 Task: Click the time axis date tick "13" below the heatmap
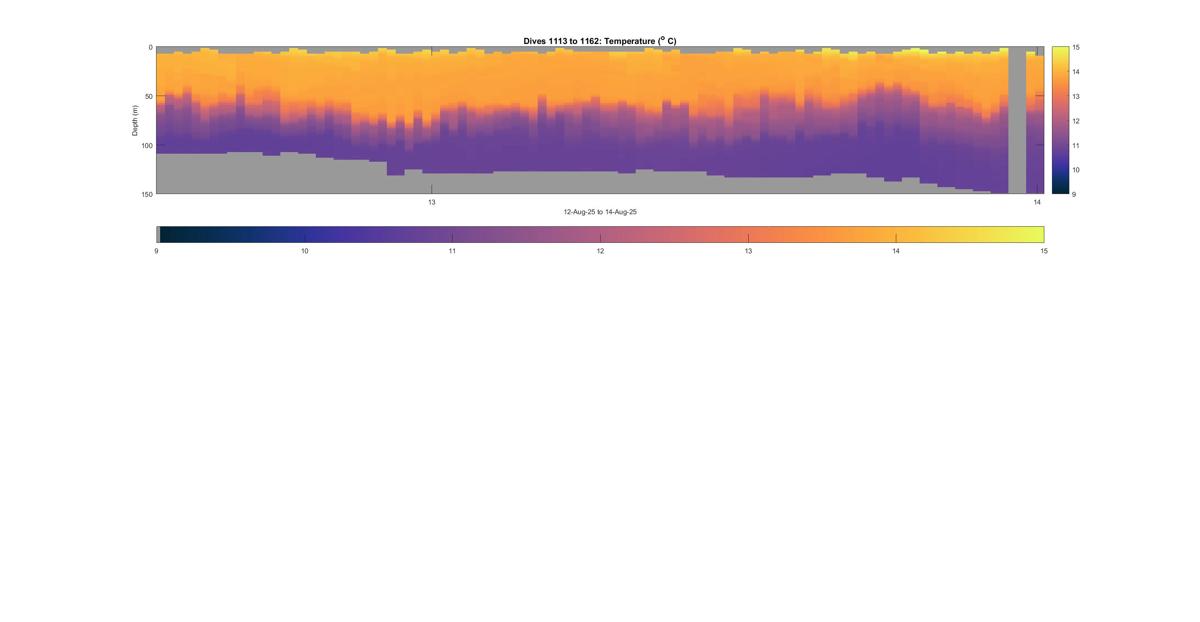coord(432,202)
